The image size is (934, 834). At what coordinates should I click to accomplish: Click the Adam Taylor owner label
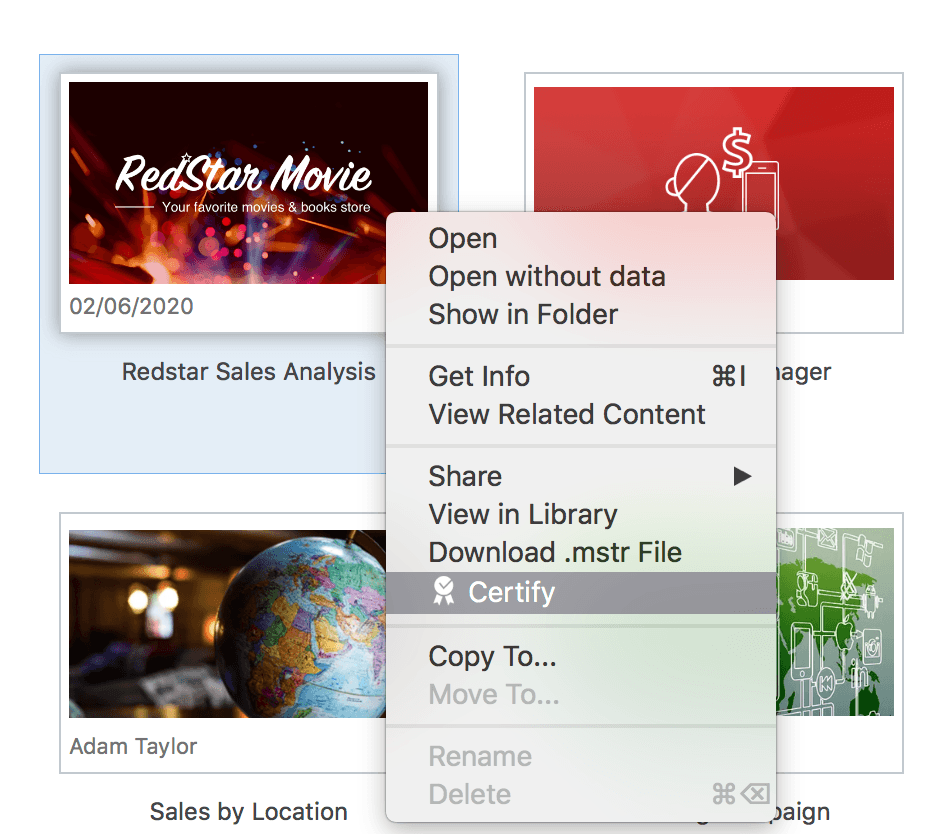133,746
